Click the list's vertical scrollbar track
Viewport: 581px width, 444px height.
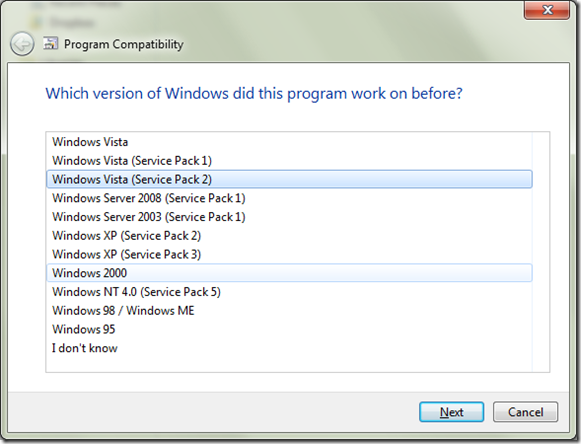coord(541,252)
